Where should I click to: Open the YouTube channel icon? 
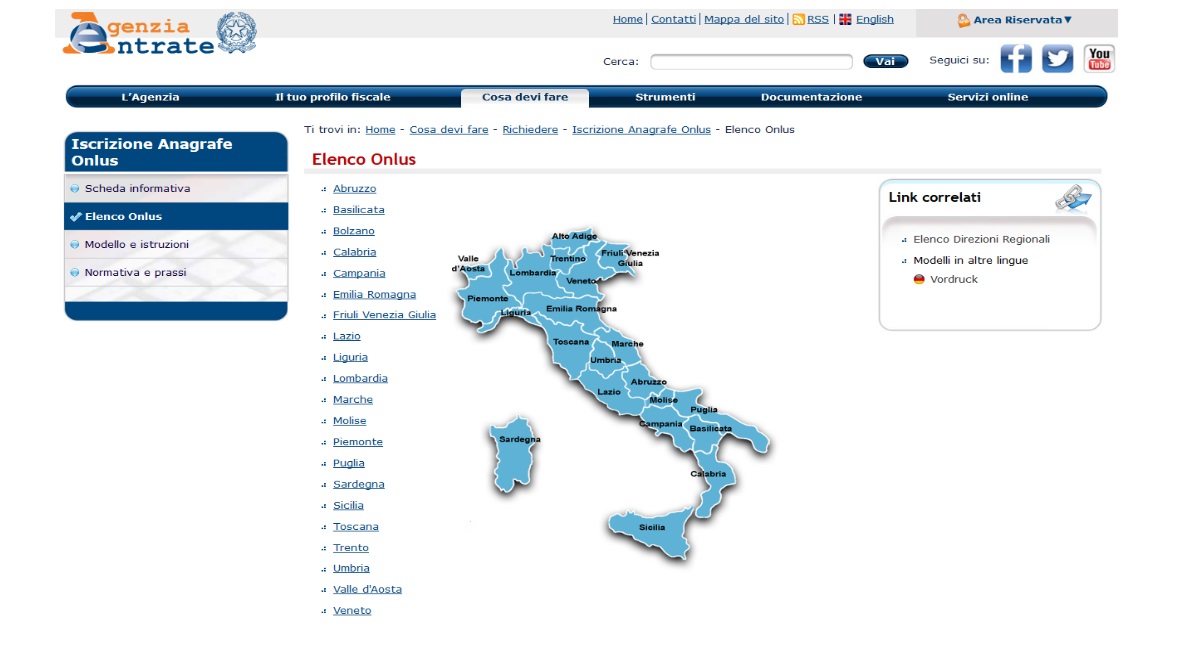pyautogui.click(x=1099, y=59)
